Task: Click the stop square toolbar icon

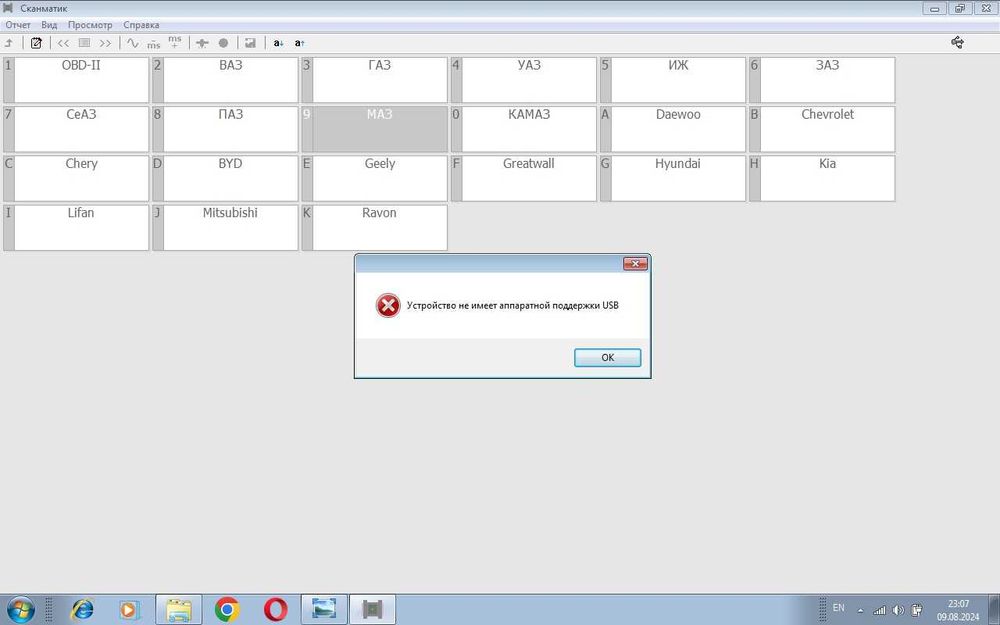Action: [84, 43]
